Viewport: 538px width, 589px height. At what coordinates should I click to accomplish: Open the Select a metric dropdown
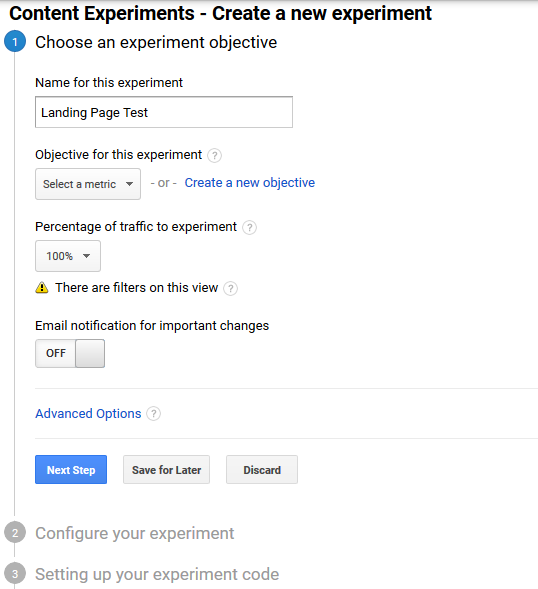pyautogui.click(x=88, y=184)
